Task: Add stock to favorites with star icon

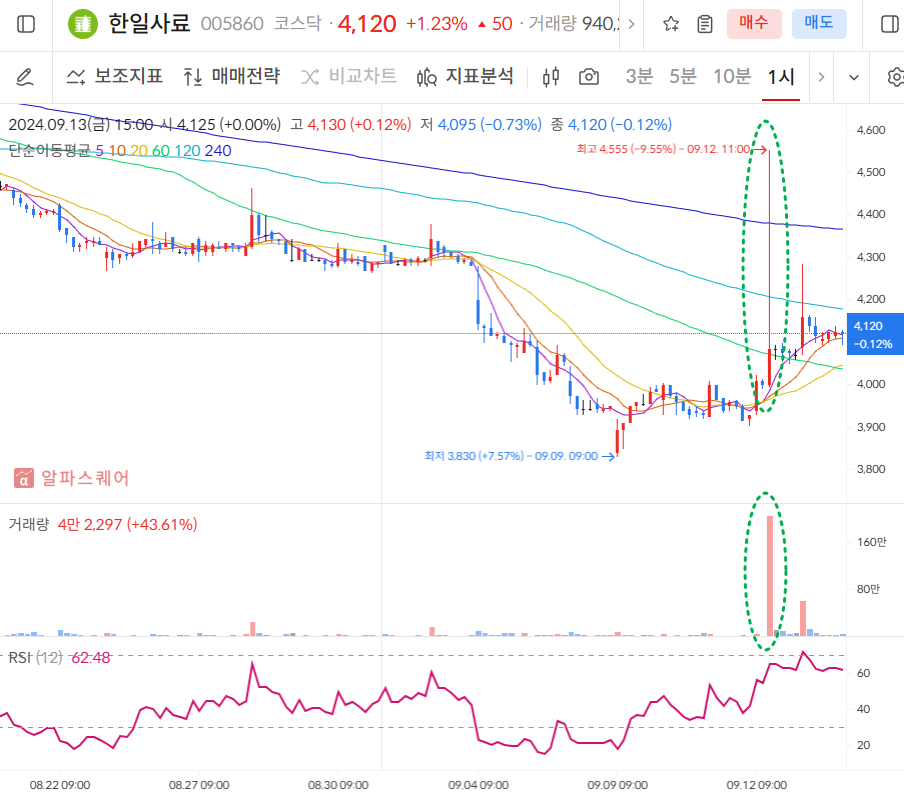Action: 671,24
